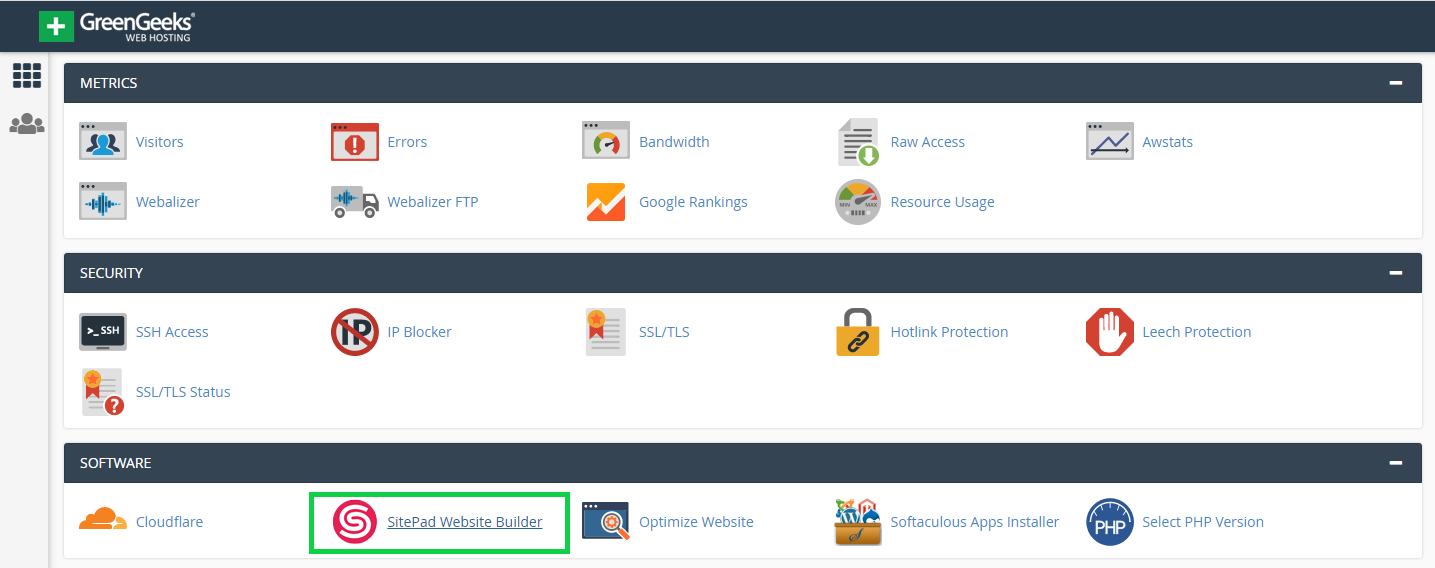Click the Softaculous Apps Installer icon
This screenshot has width=1435, height=568.
(x=858, y=522)
